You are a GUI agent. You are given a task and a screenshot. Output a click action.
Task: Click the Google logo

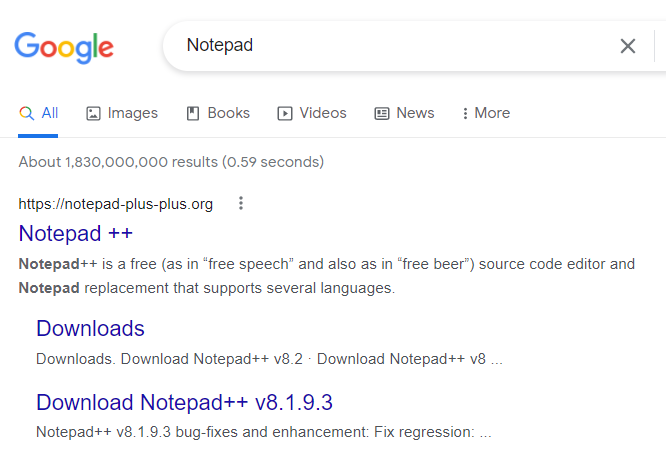click(x=64, y=47)
